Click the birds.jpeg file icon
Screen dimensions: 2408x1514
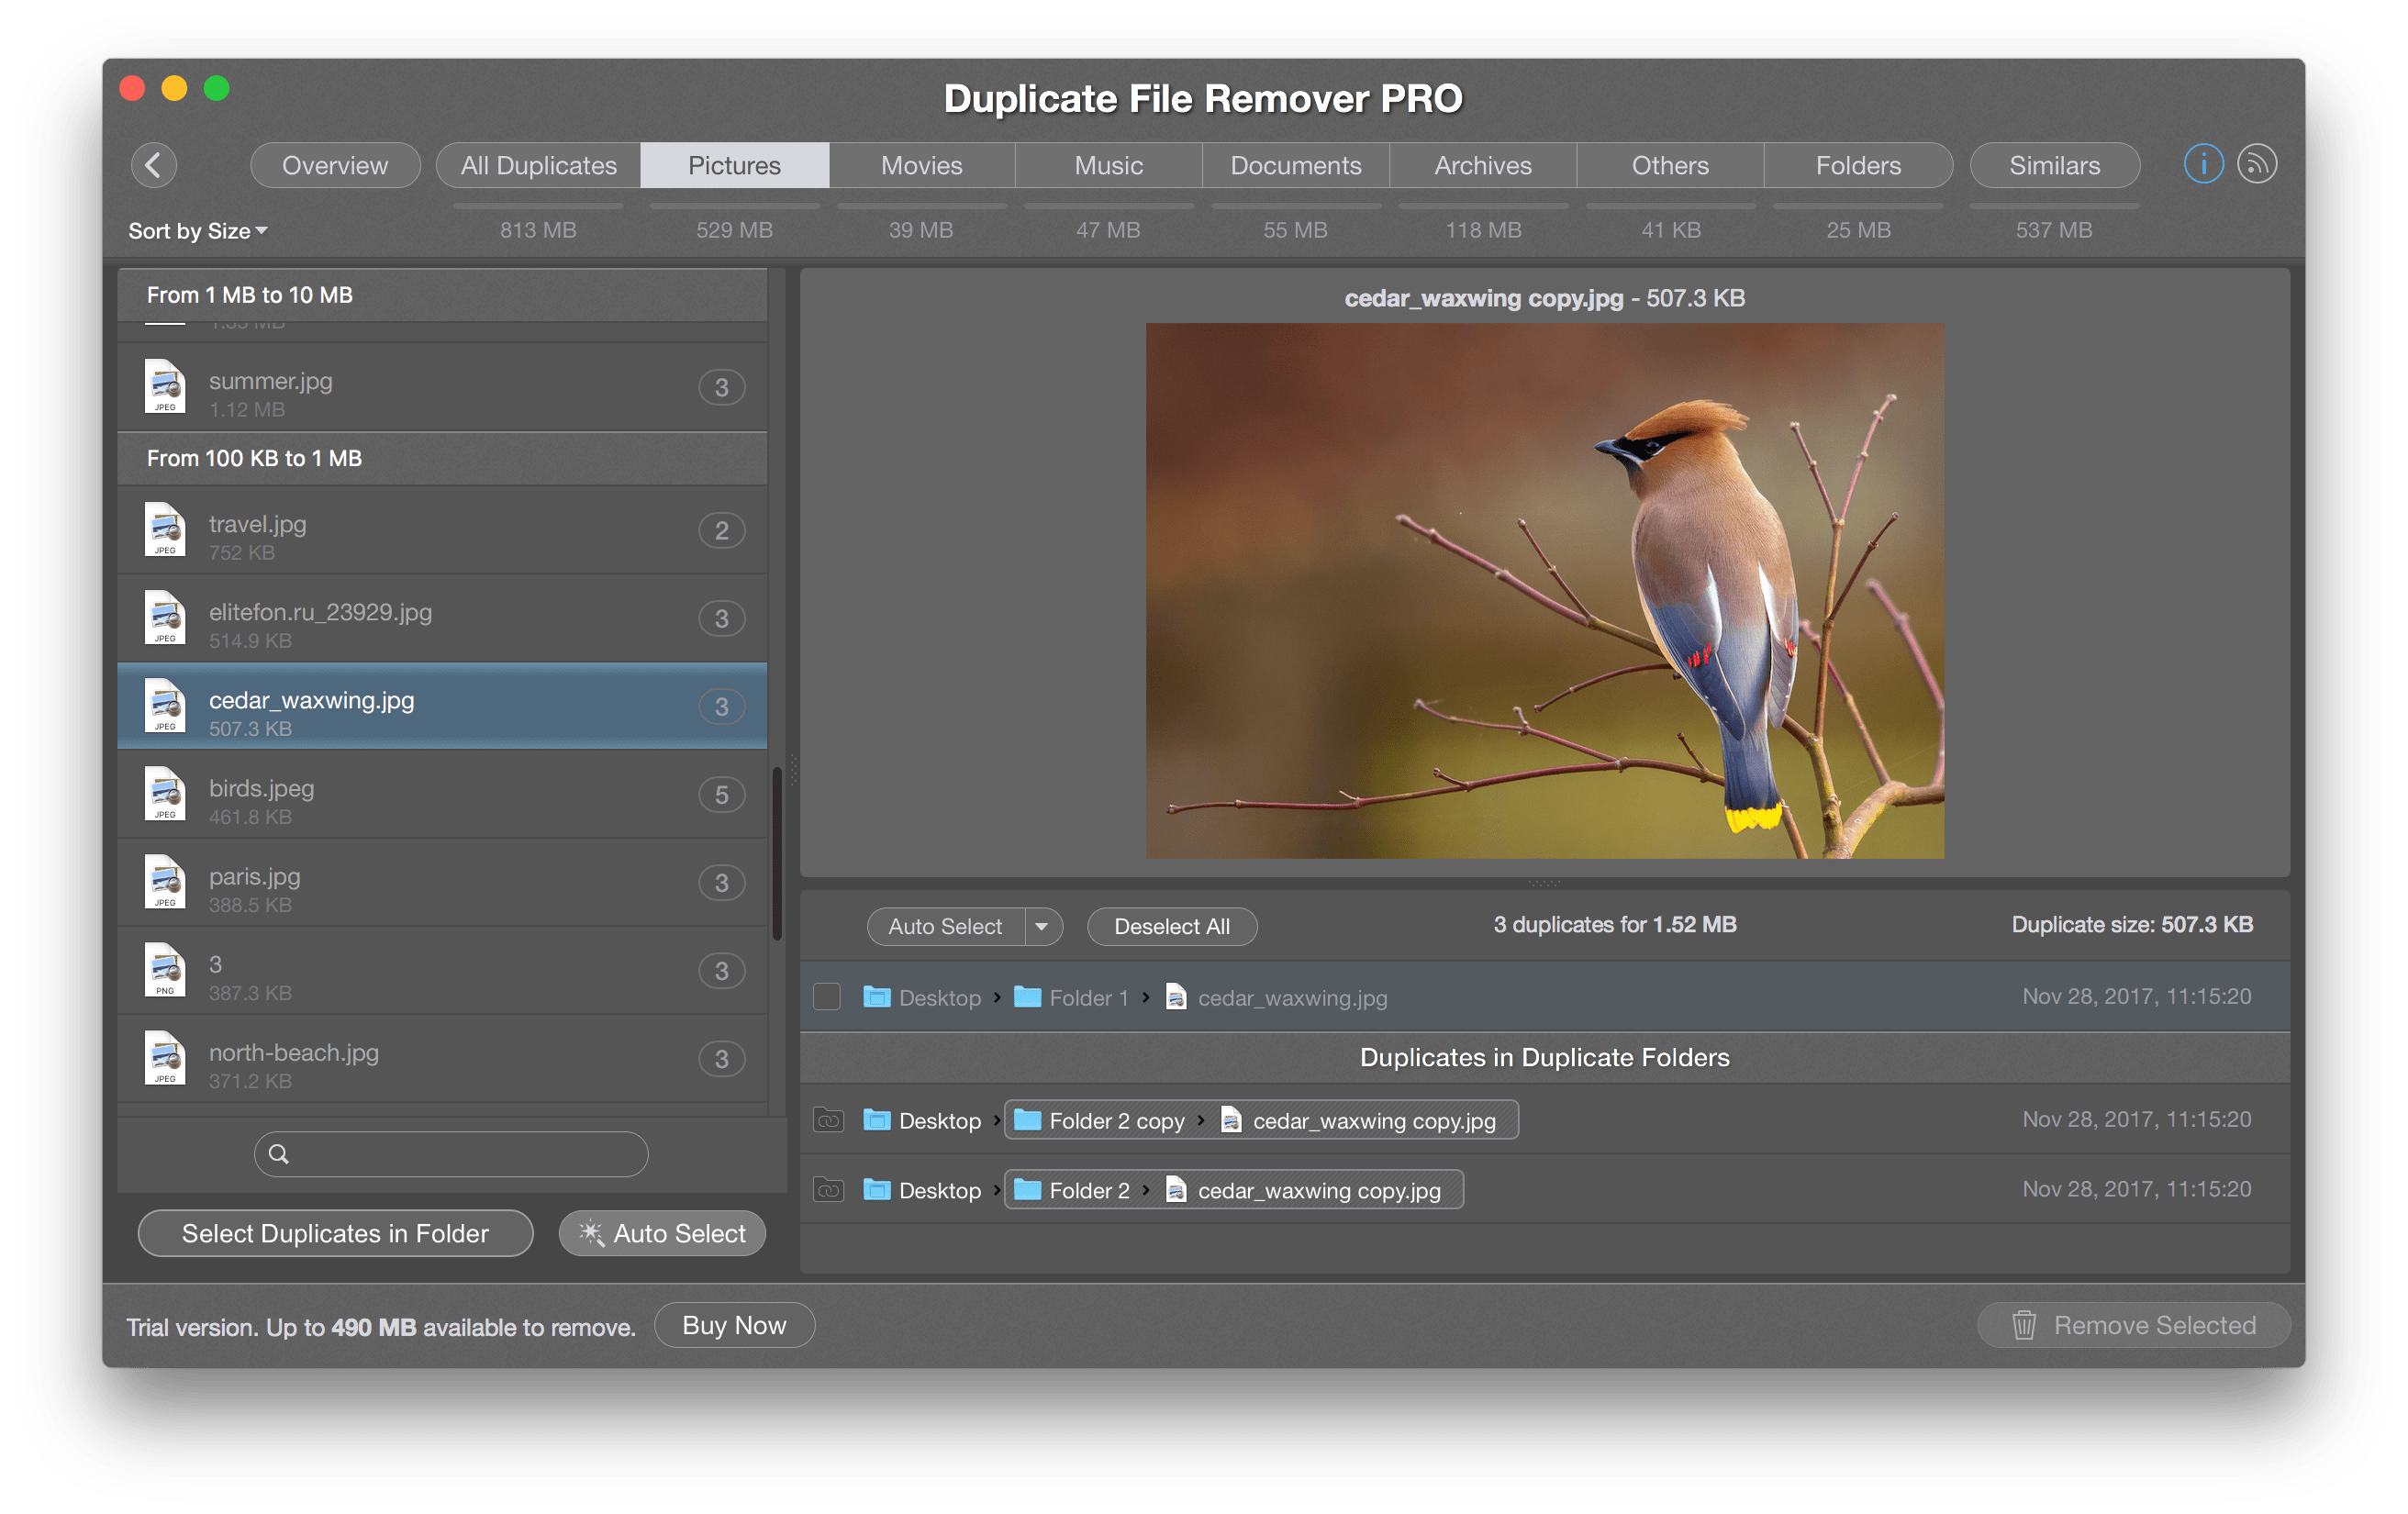[x=165, y=793]
